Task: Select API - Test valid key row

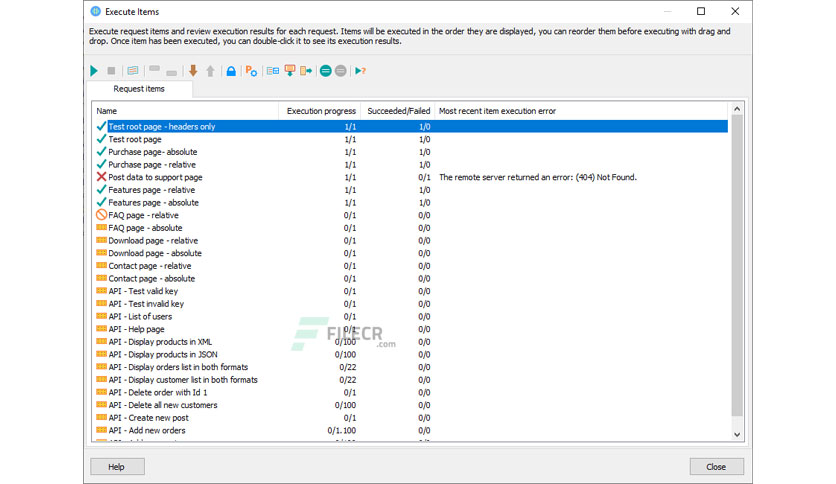Action: [411, 291]
